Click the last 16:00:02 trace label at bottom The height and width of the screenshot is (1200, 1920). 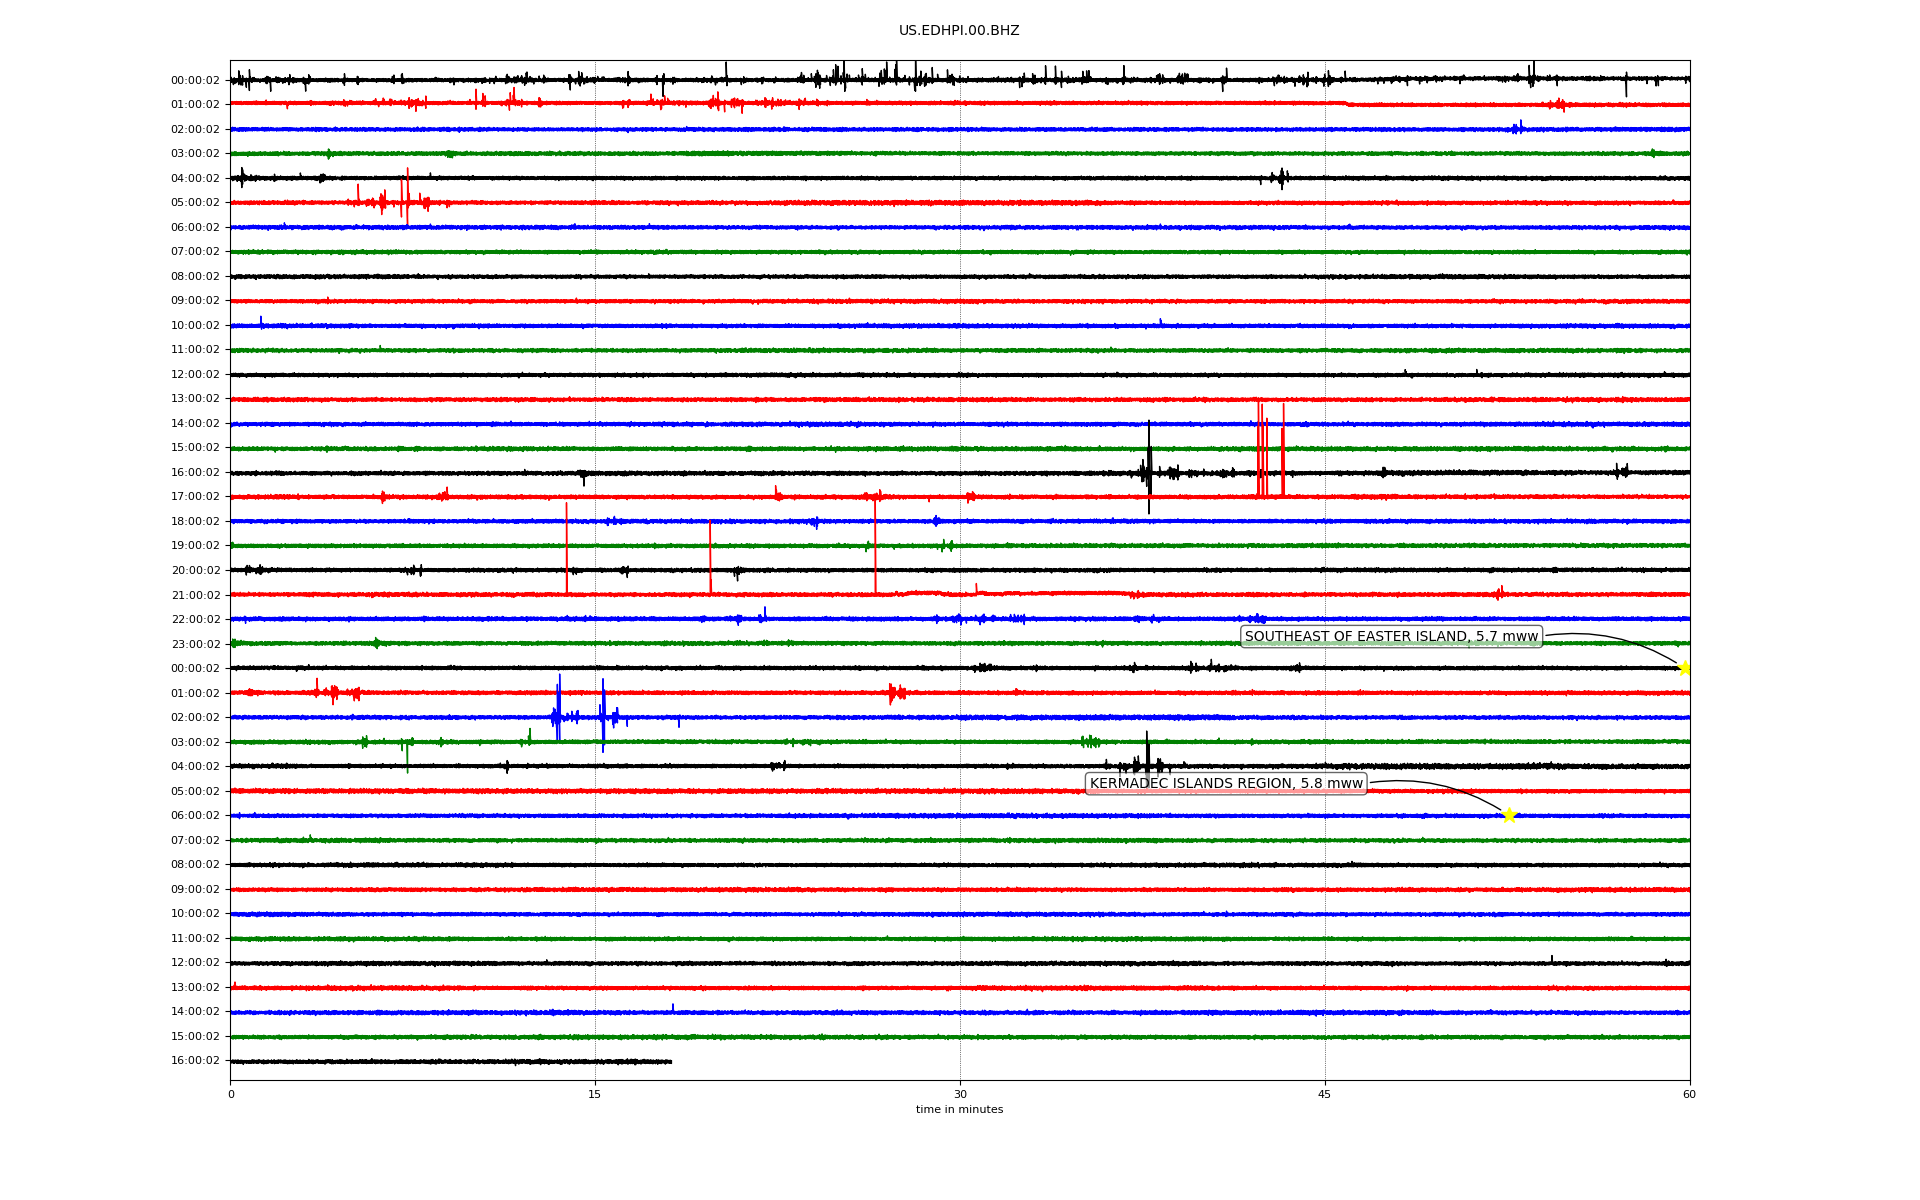point(195,1061)
